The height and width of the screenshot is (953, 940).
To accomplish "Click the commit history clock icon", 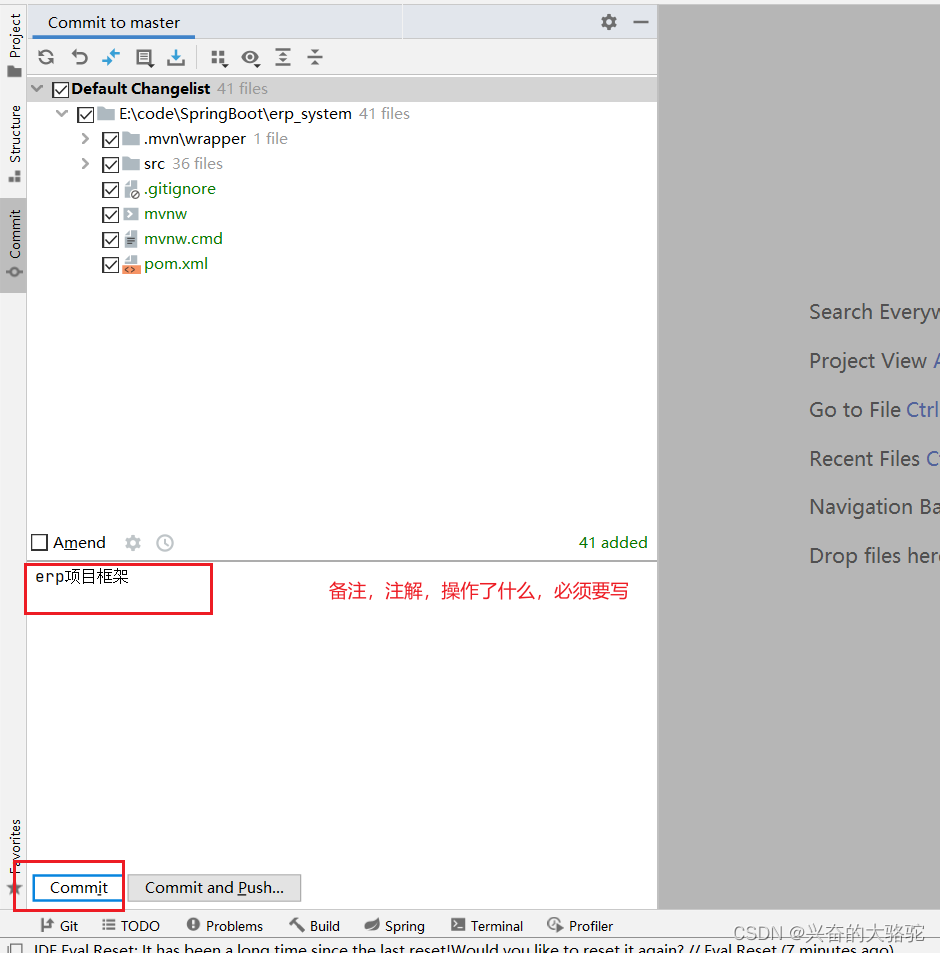I will [x=163, y=542].
